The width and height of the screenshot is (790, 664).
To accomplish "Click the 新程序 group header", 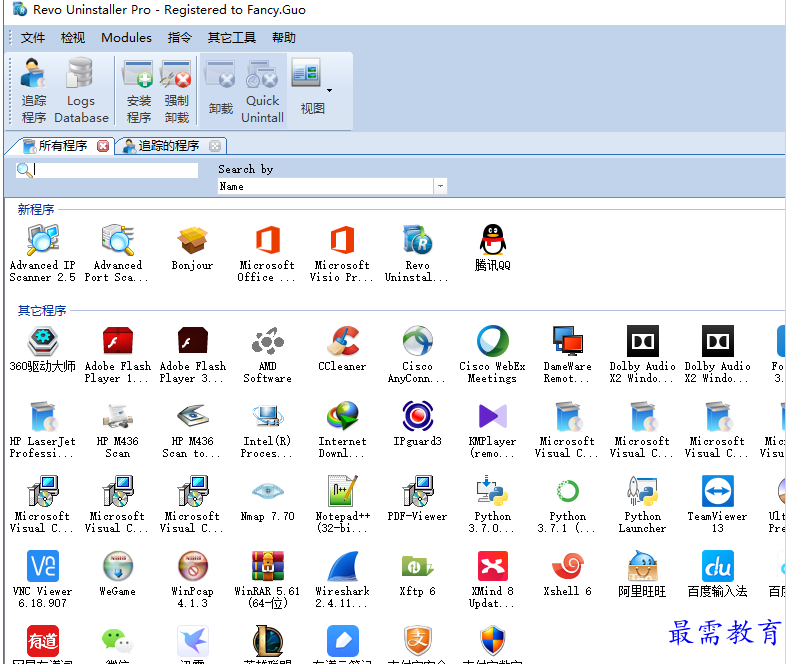I will click(36, 209).
